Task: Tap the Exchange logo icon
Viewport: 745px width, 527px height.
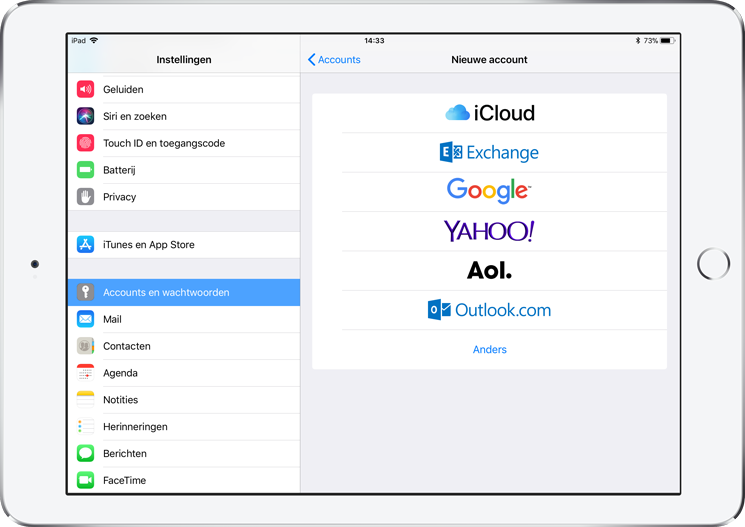Action: click(x=451, y=152)
